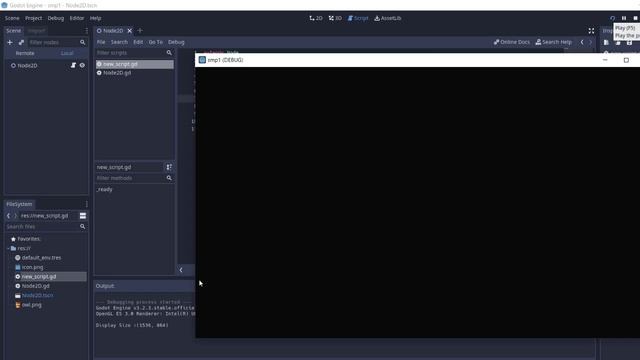Open the Project menu
The height and width of the screenshot is (360, 640).
click(x=33, y=18)
